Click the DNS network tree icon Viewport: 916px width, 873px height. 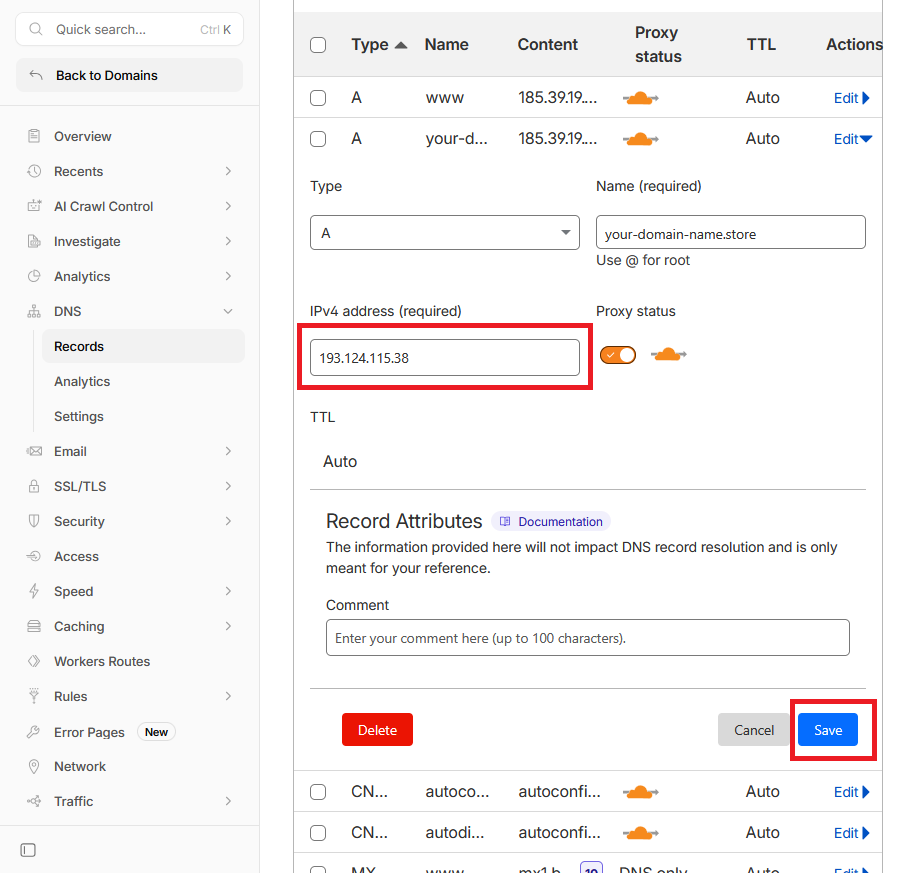(x=34, y=311)
